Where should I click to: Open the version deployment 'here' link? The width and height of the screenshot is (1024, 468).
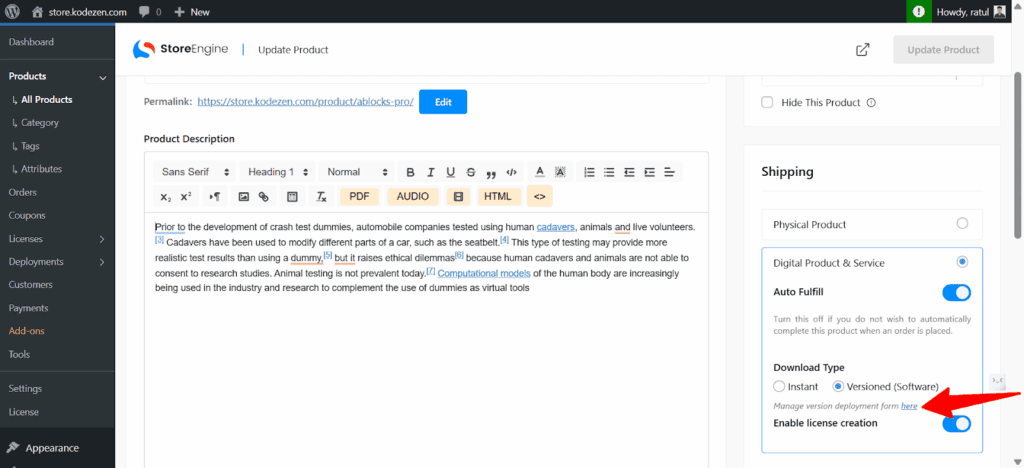pyautogui.click(x=908, y=406)
